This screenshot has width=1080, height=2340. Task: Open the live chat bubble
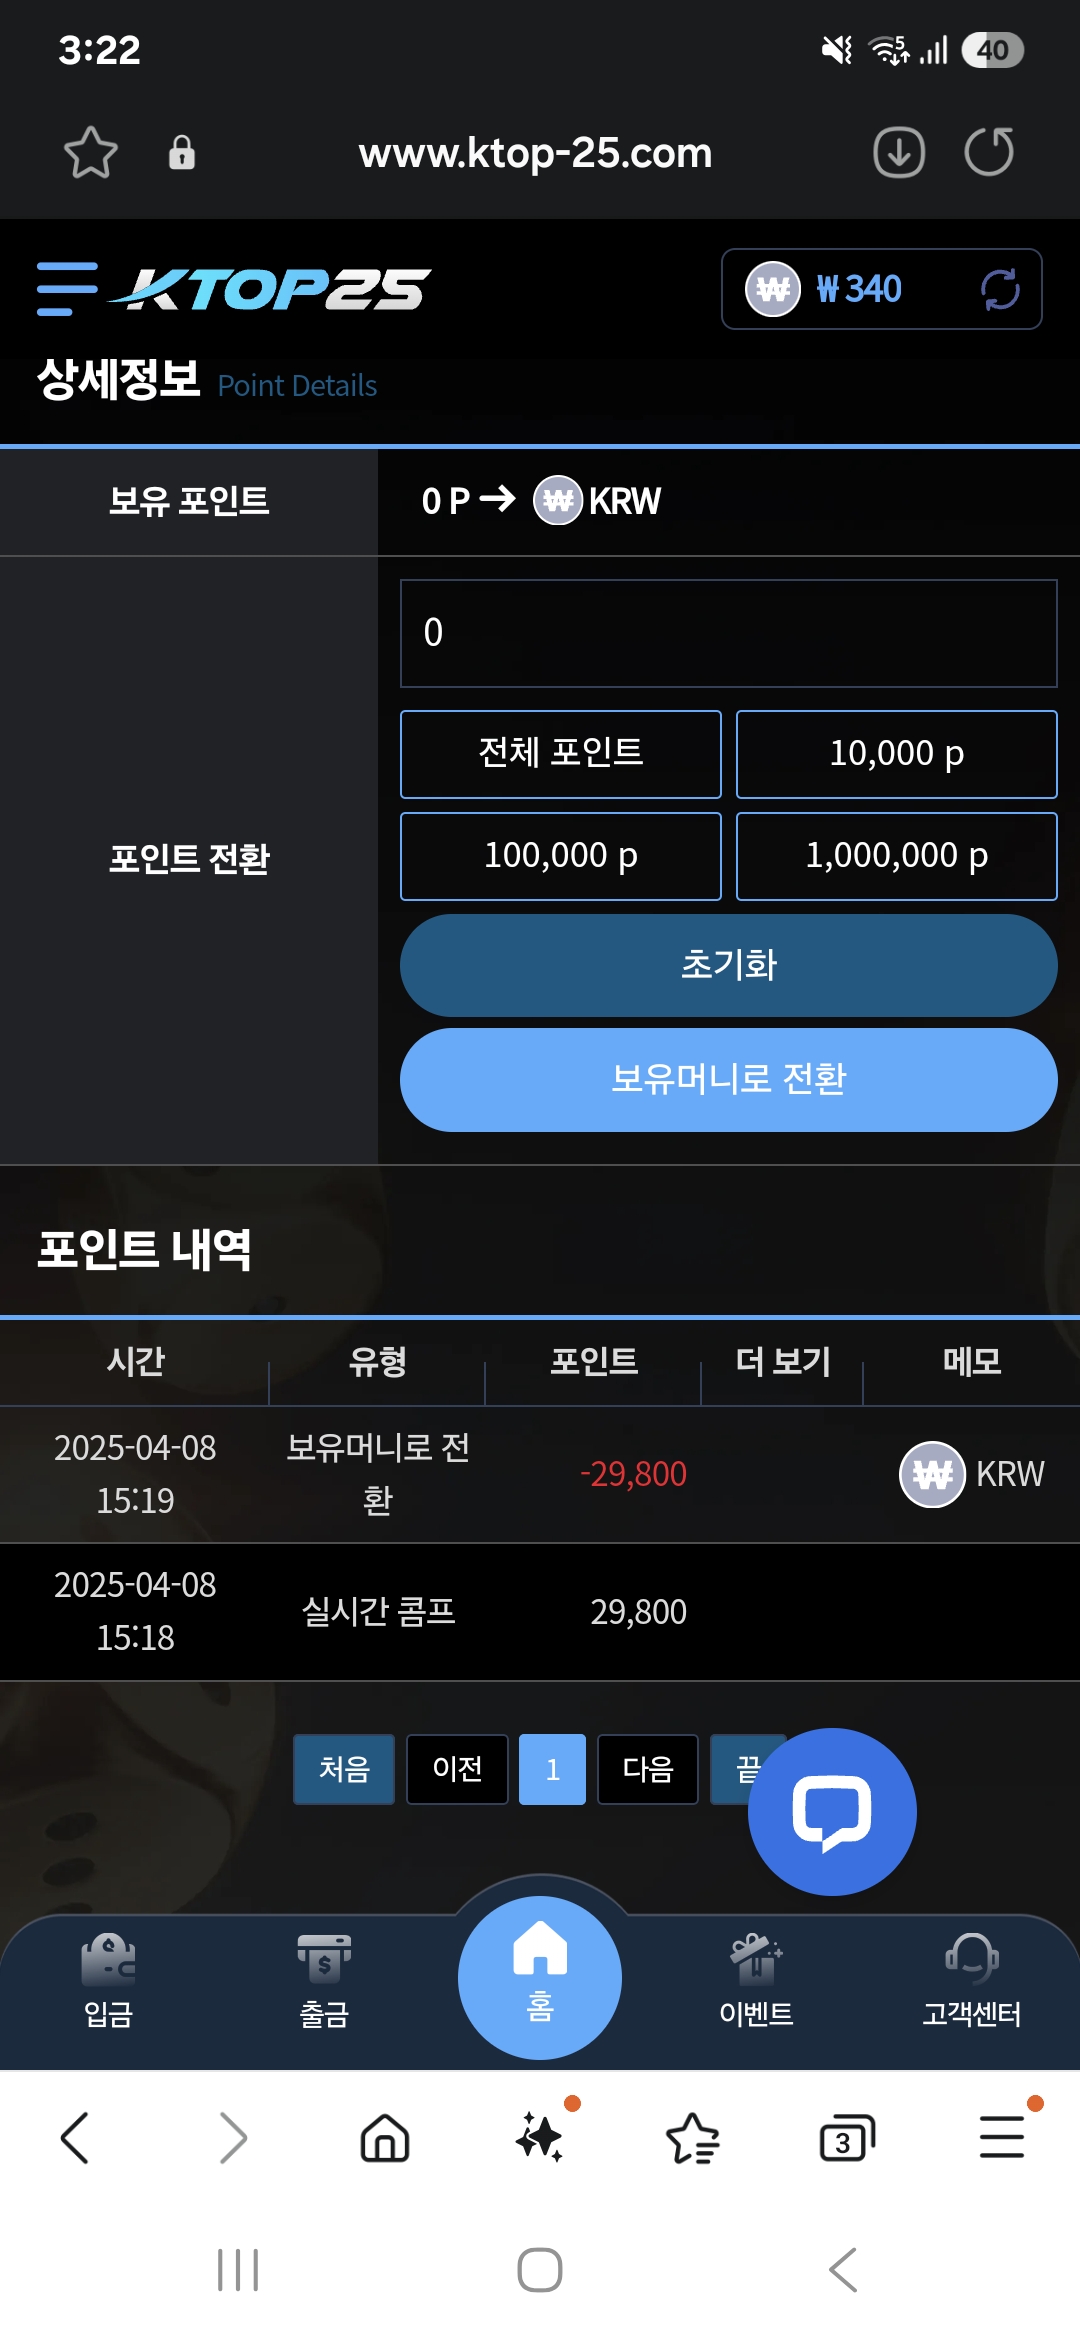[x=832, y=1811]
